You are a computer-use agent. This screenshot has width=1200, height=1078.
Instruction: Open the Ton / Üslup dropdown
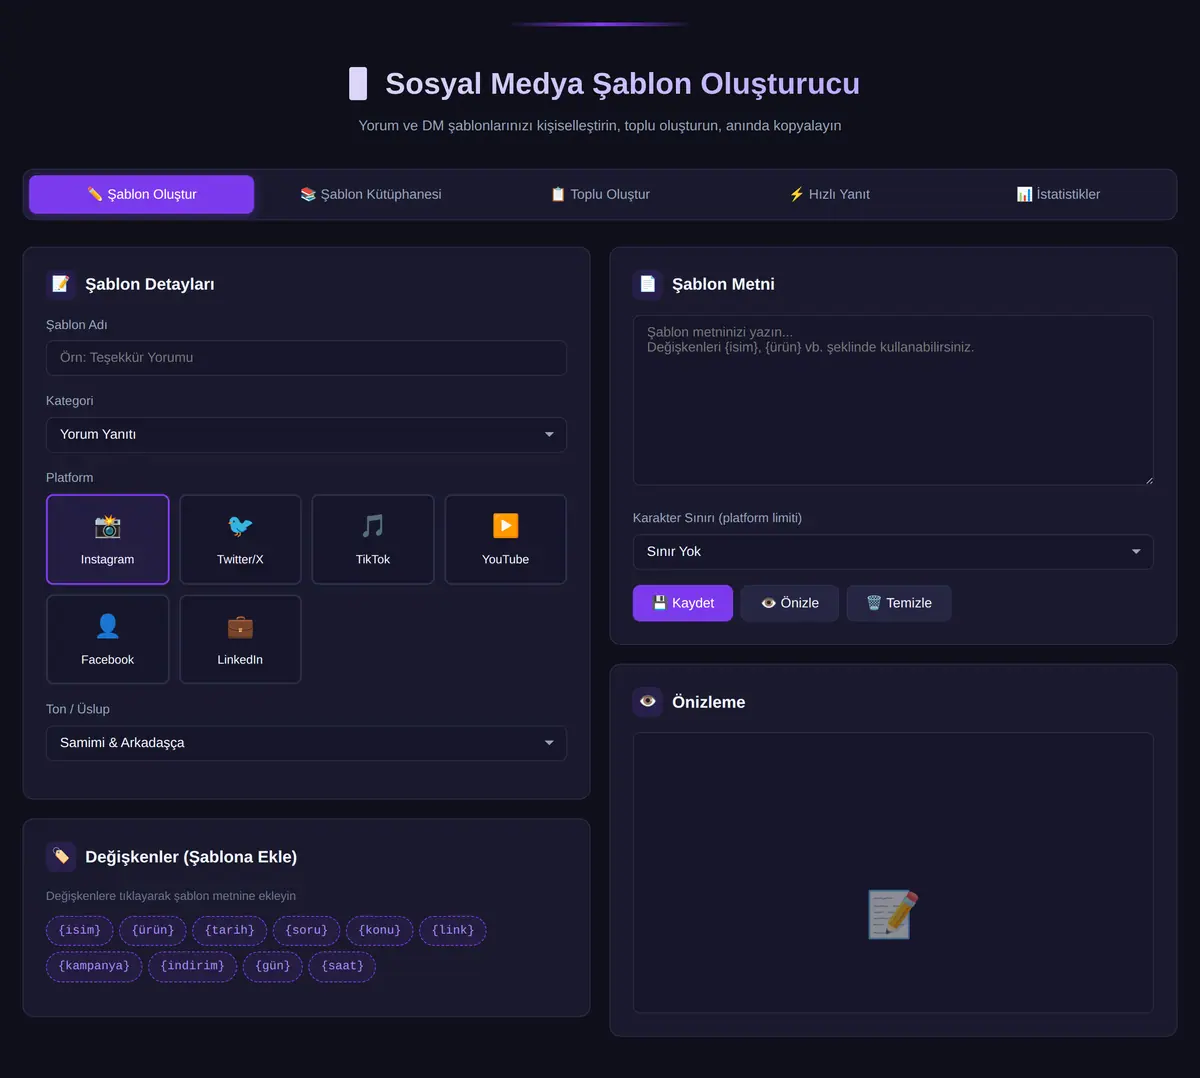coord(306,743)
